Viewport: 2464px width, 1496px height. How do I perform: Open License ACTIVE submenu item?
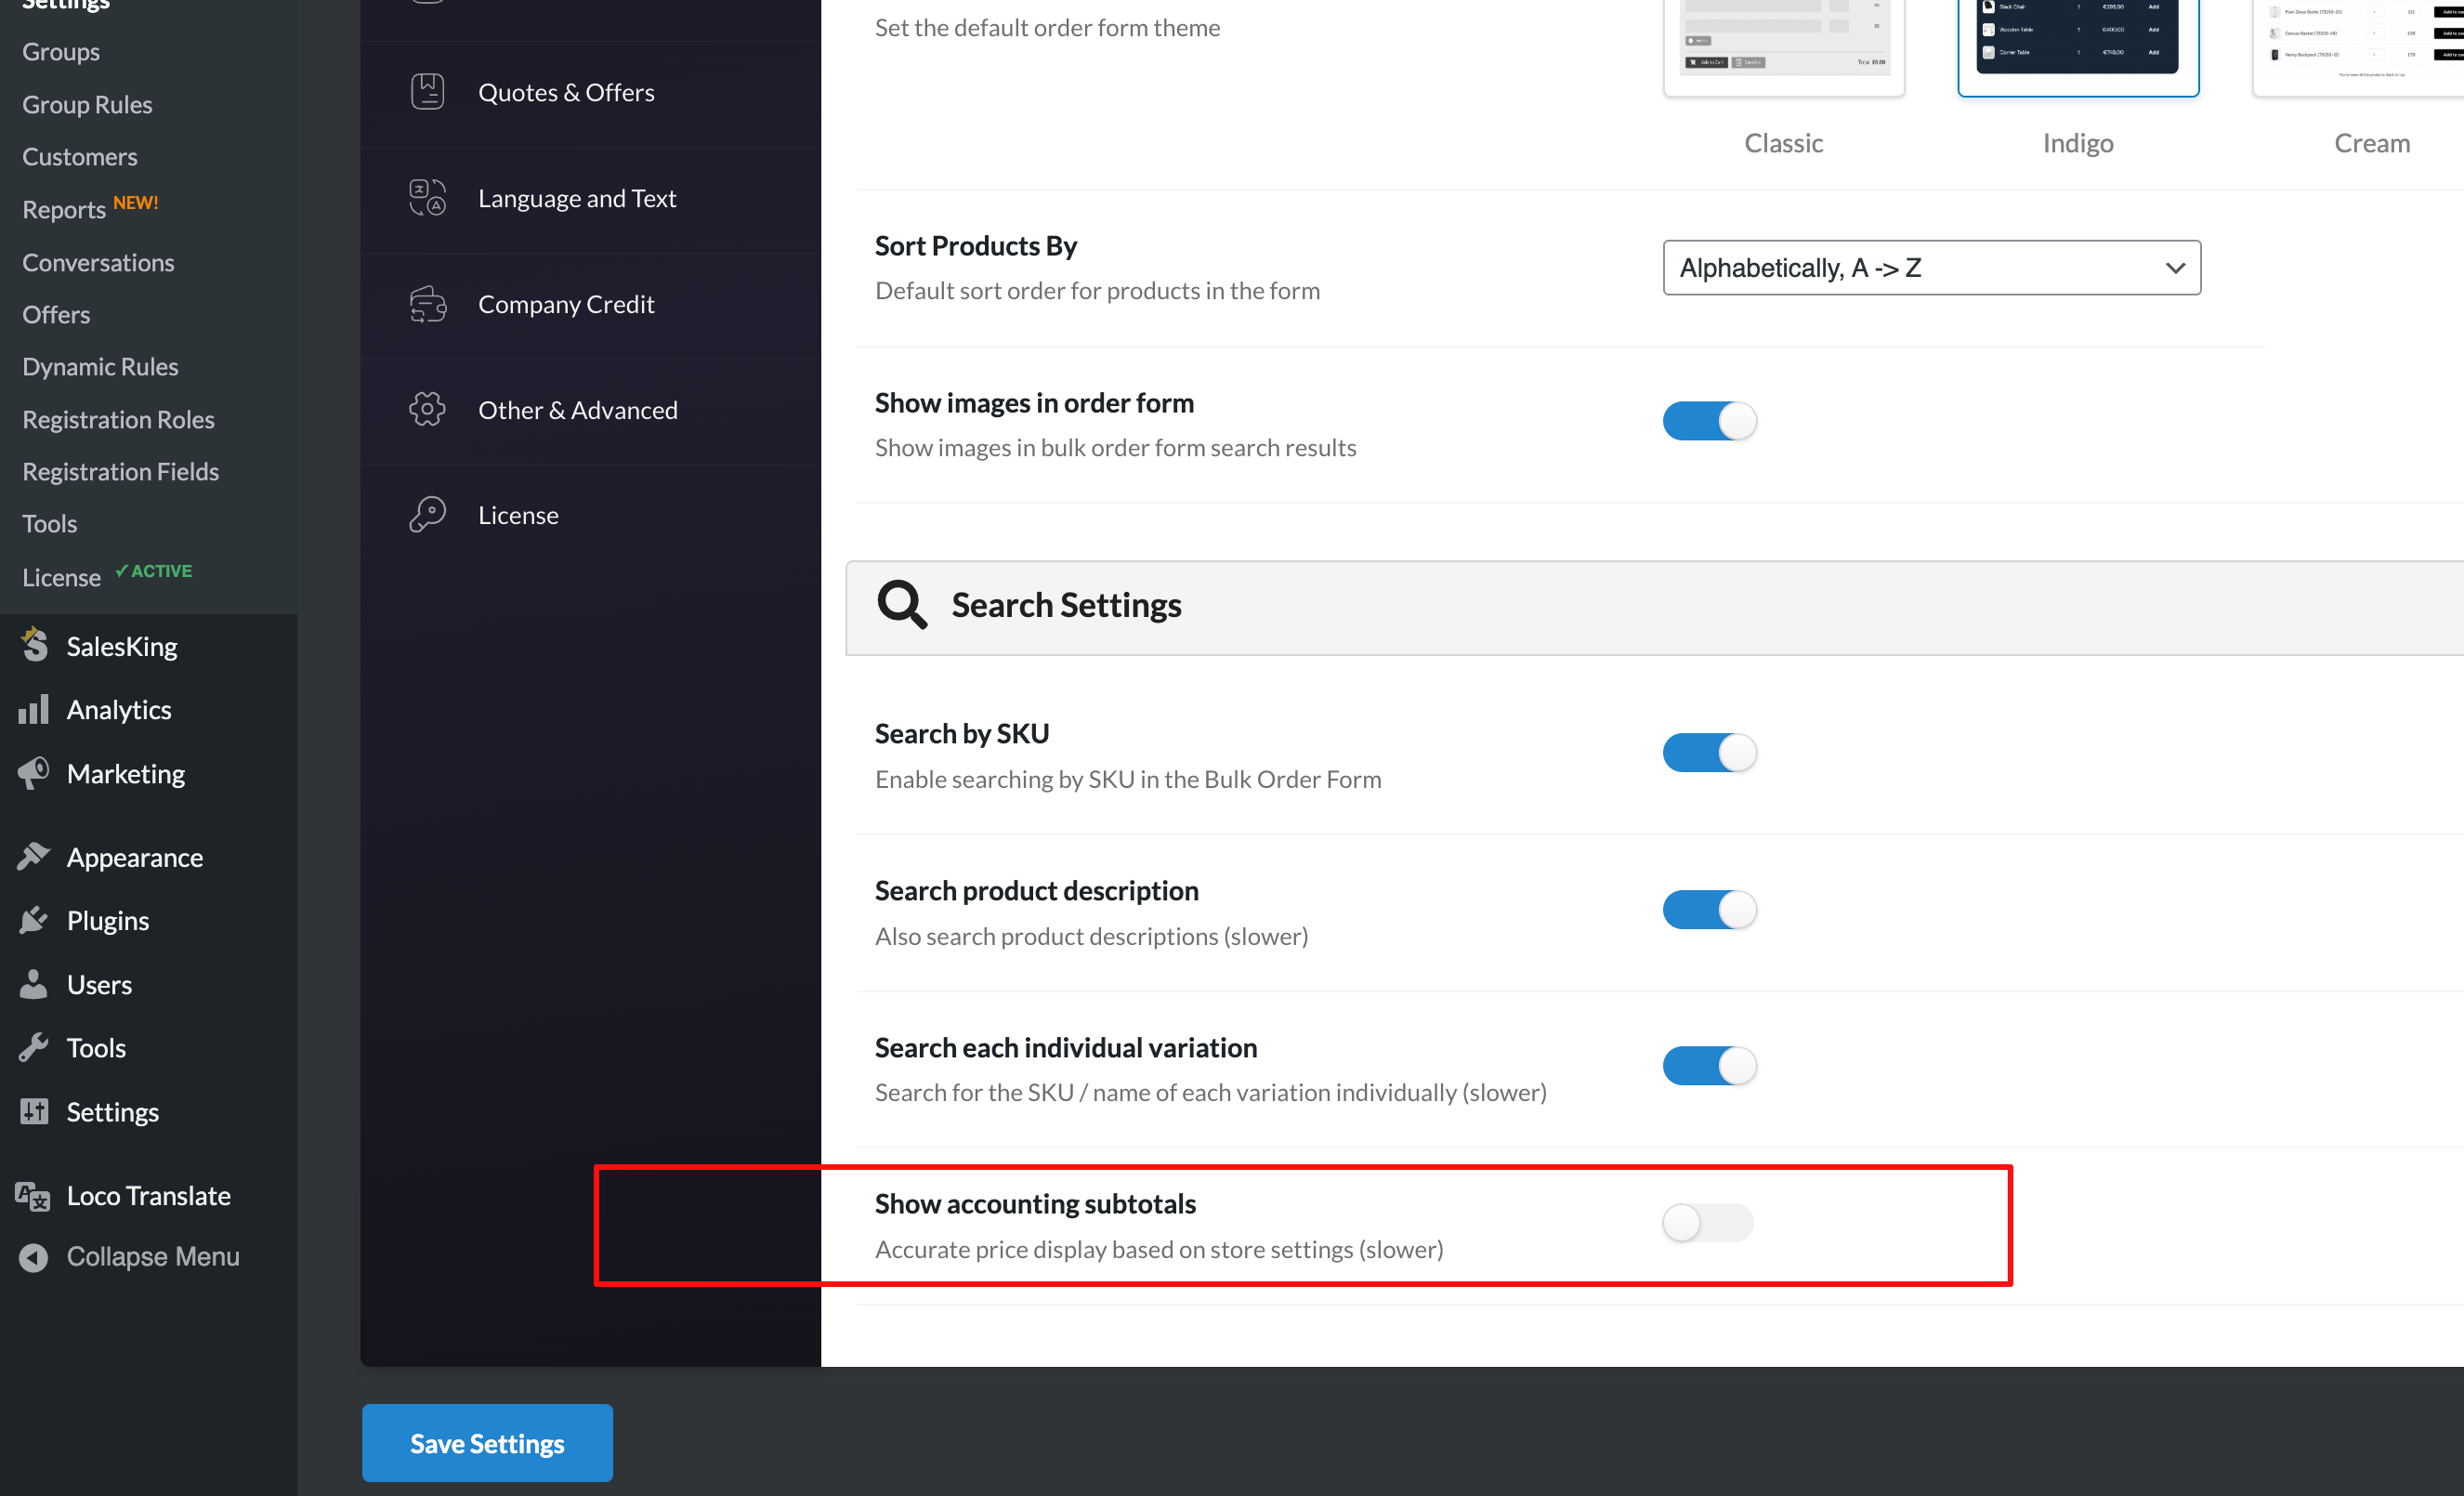pyautogui.click(x=107, y=576)
